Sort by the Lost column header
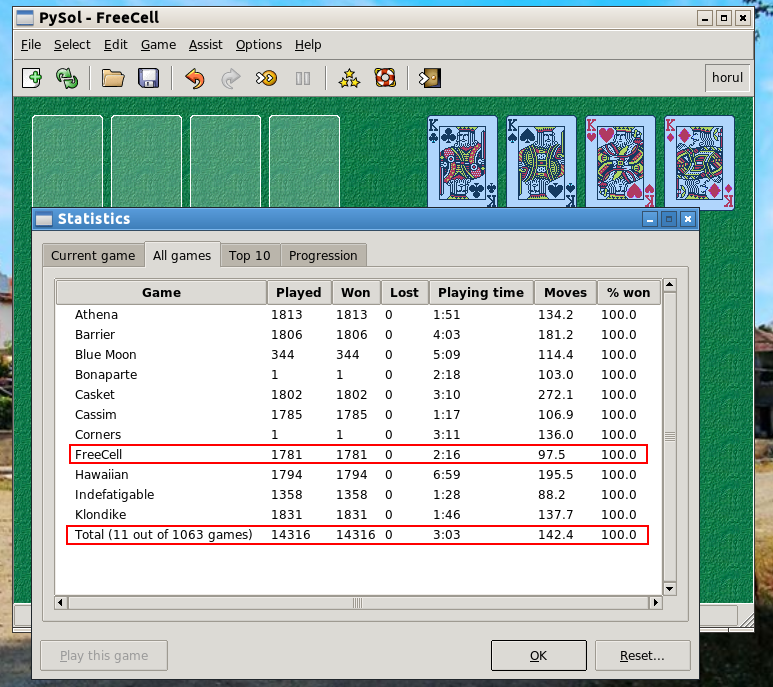Screen dimensions: 773x687 [404, 293]
